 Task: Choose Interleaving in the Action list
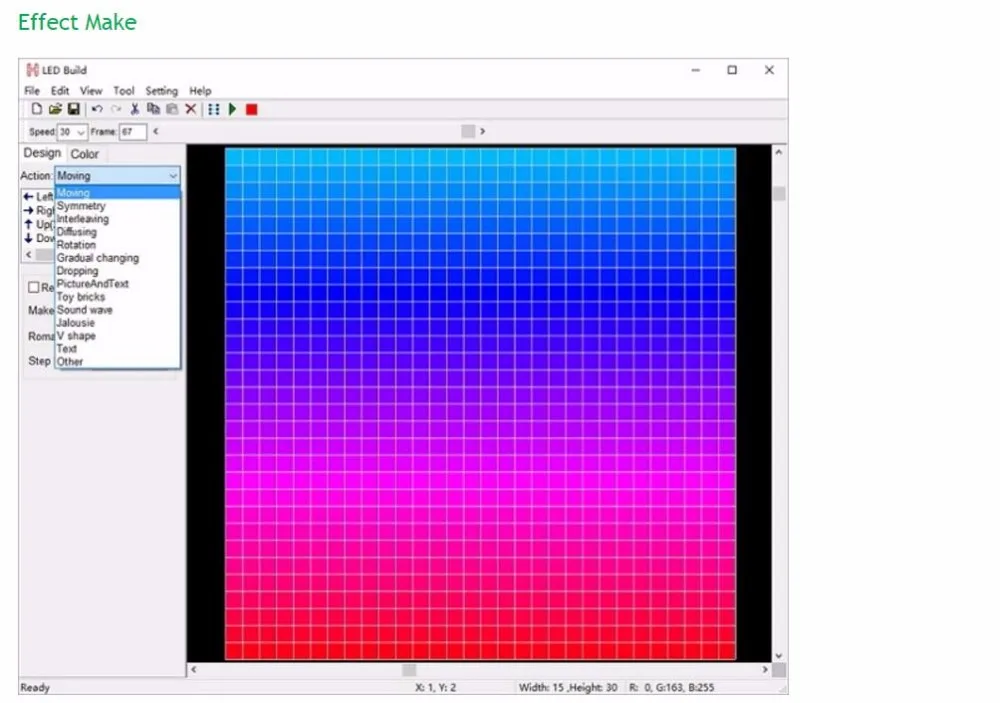(x=117, y=219)
